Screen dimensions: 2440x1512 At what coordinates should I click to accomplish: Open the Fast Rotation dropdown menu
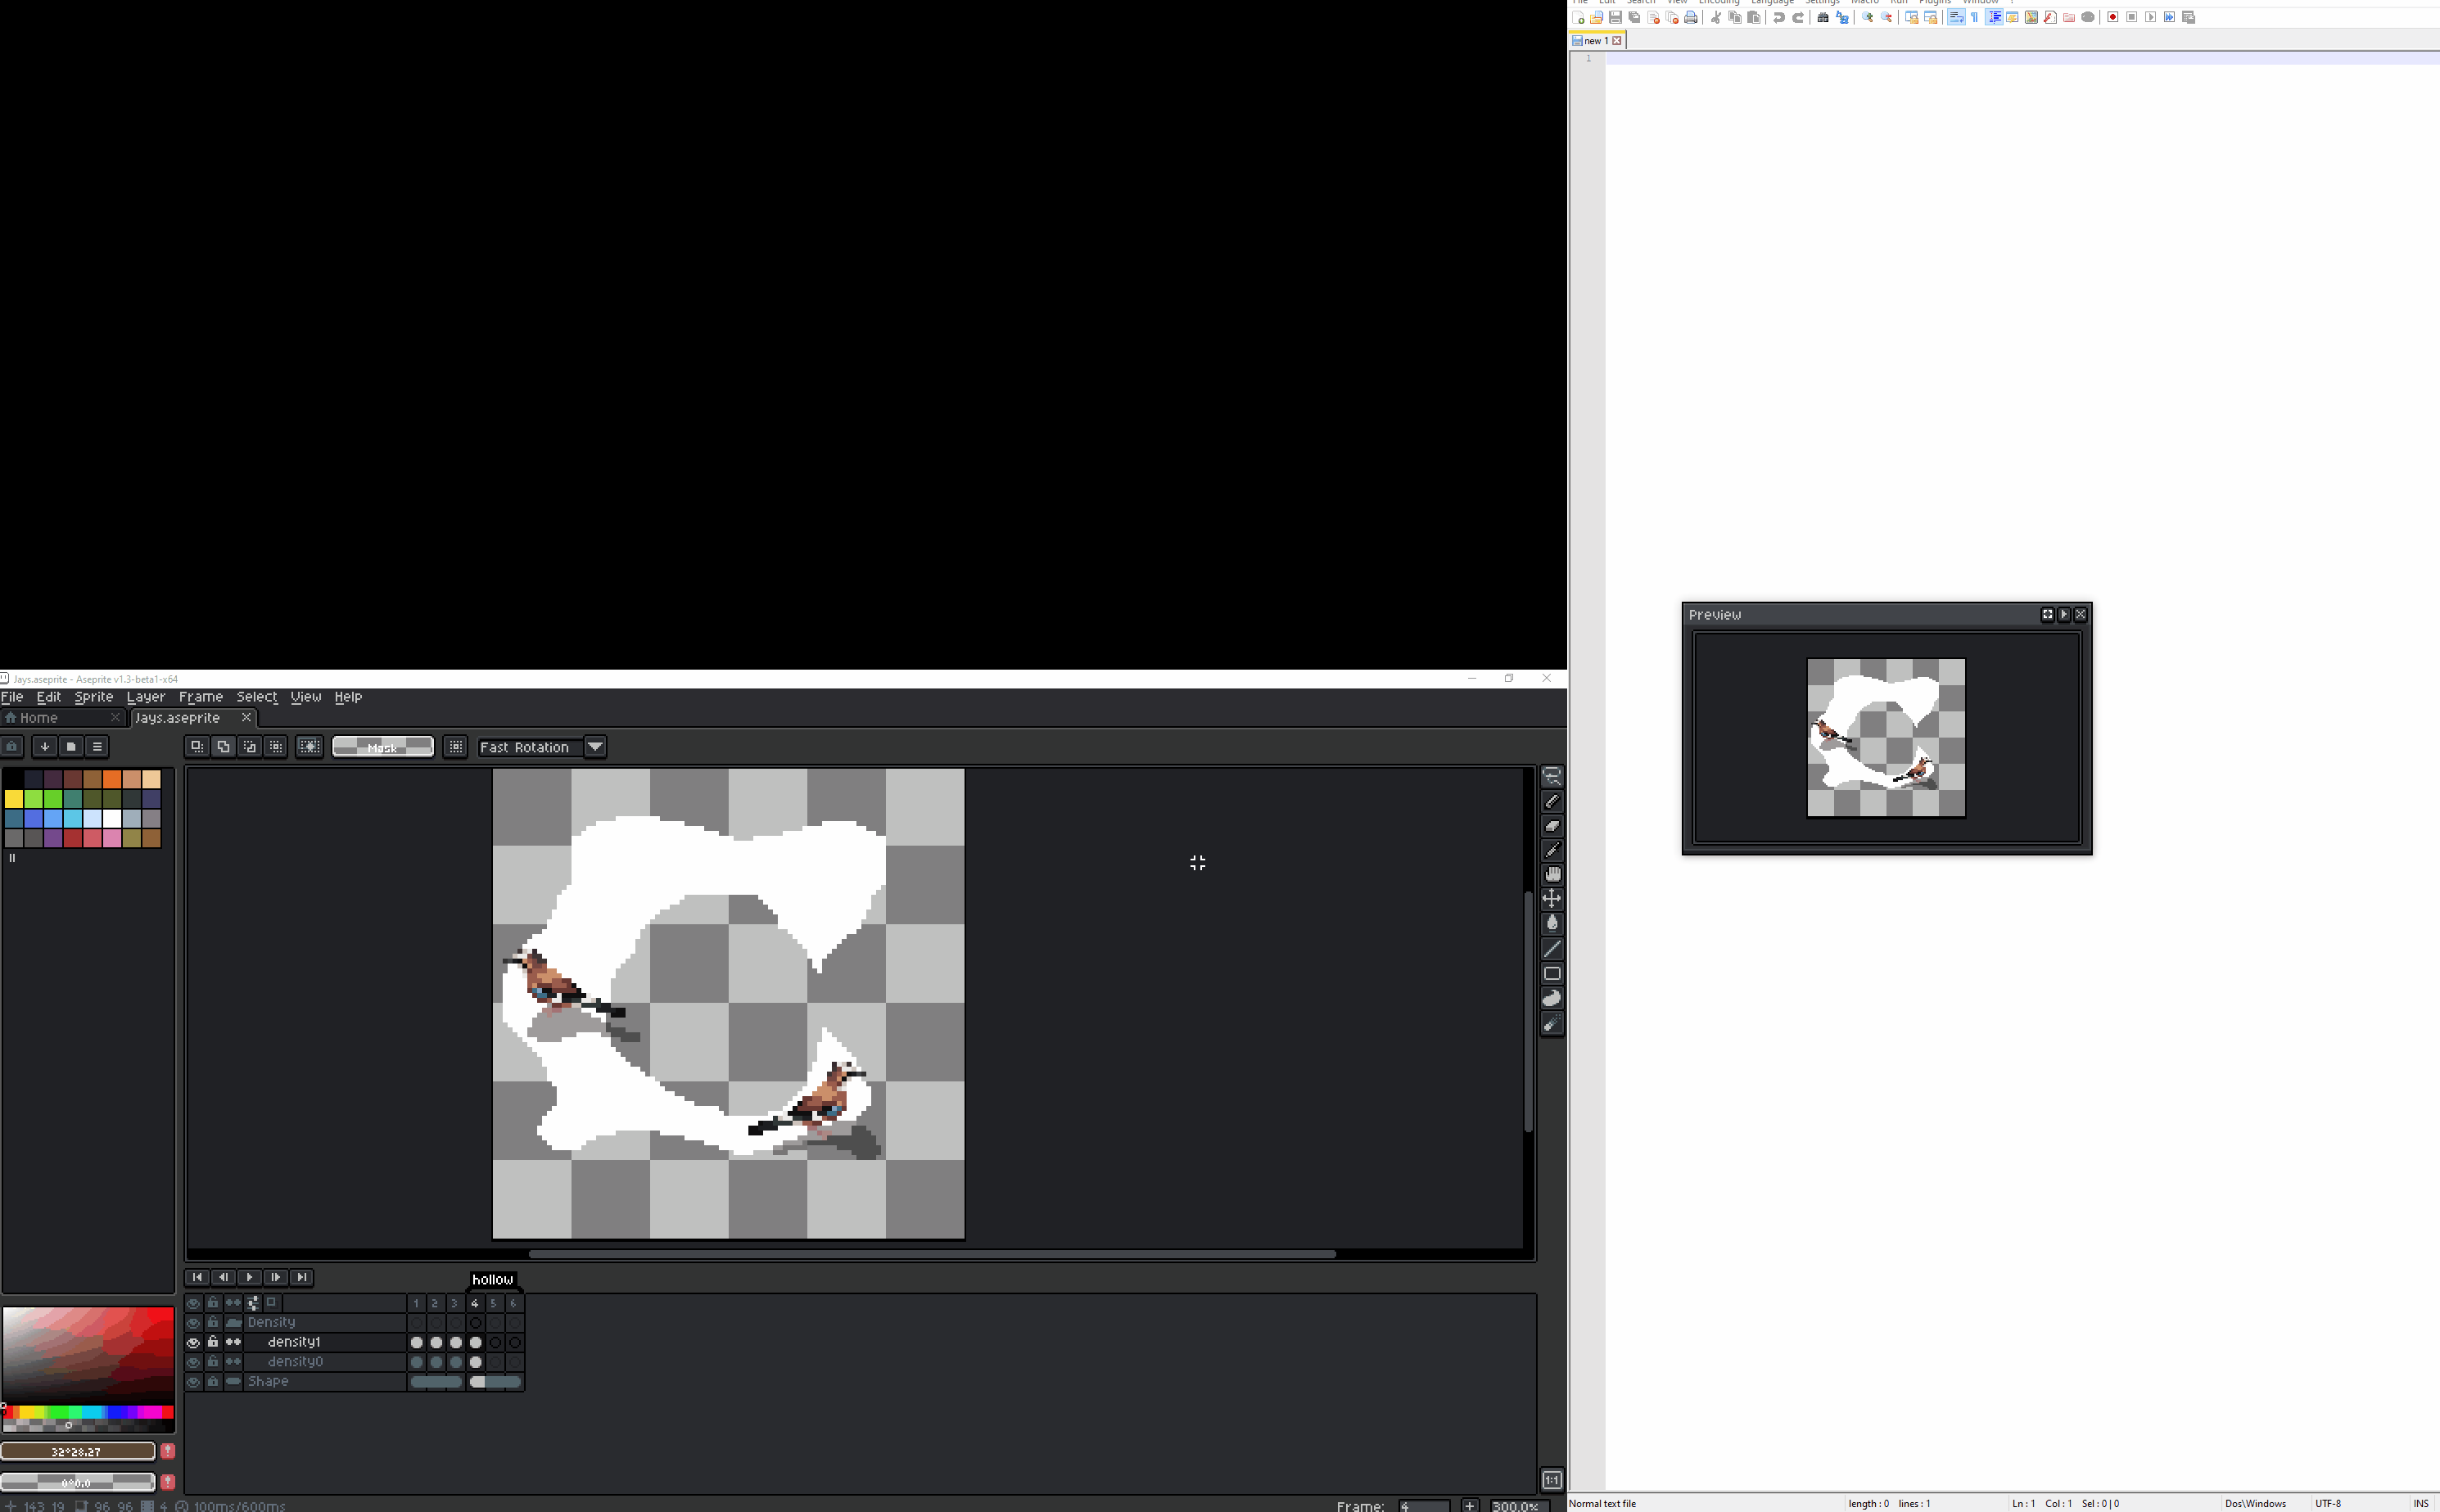tap(594, 747)
